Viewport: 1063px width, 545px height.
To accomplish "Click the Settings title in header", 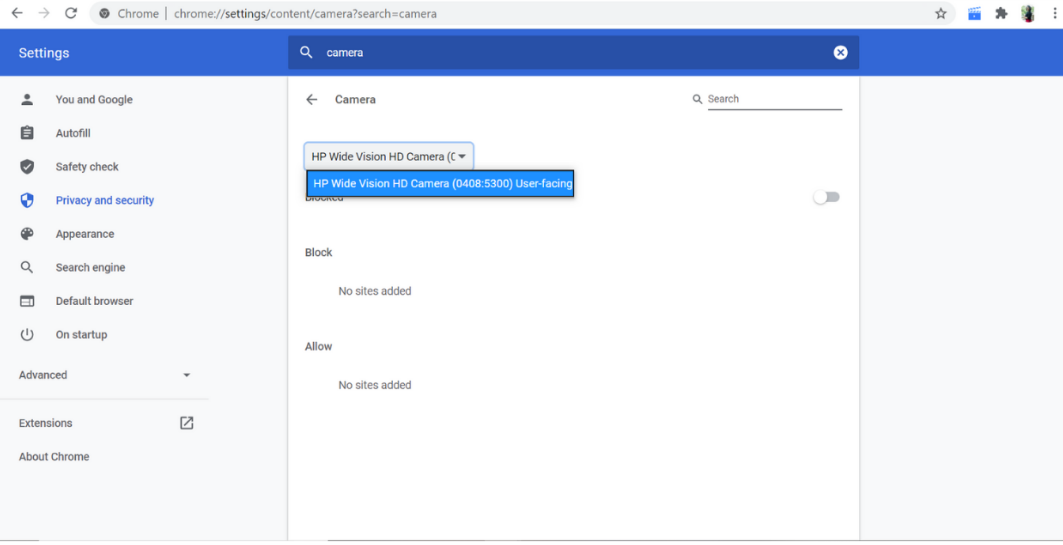I will click(44, 53).
